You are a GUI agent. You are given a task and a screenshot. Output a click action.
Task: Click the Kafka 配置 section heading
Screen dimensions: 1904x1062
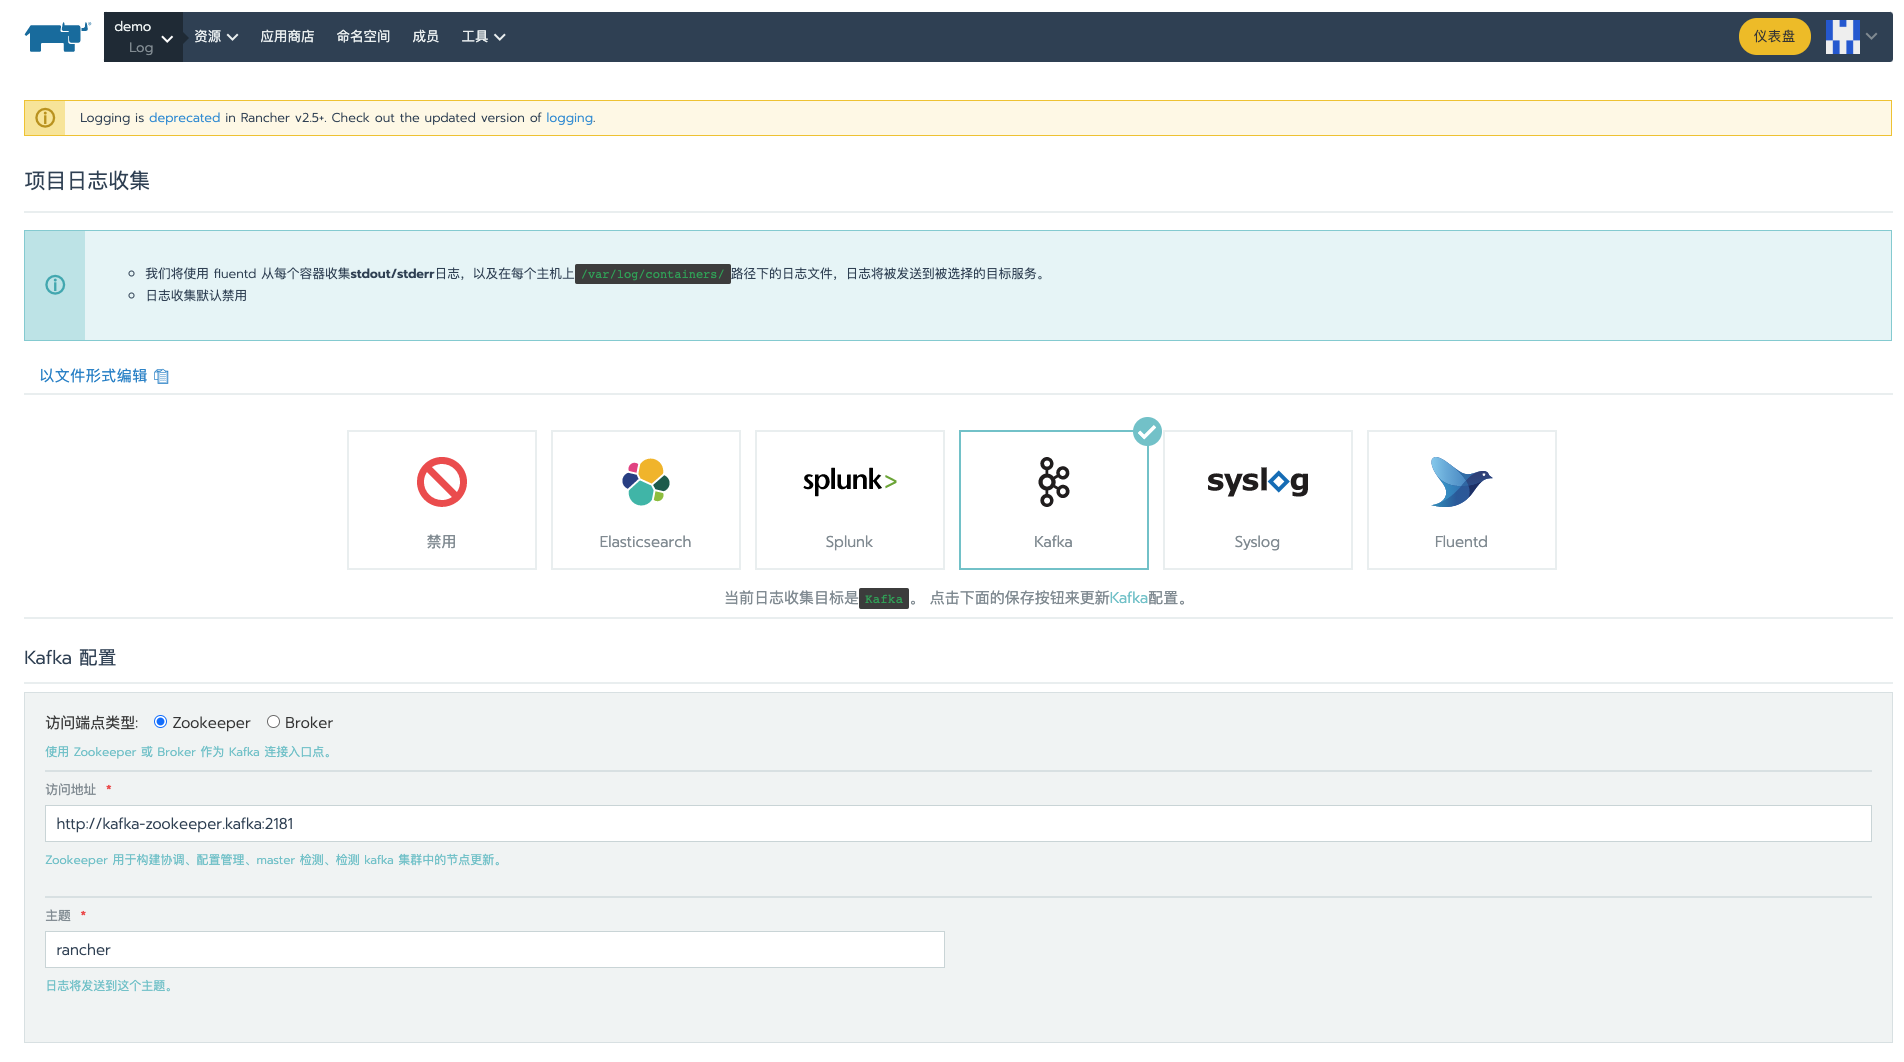[x=70, y=658]
